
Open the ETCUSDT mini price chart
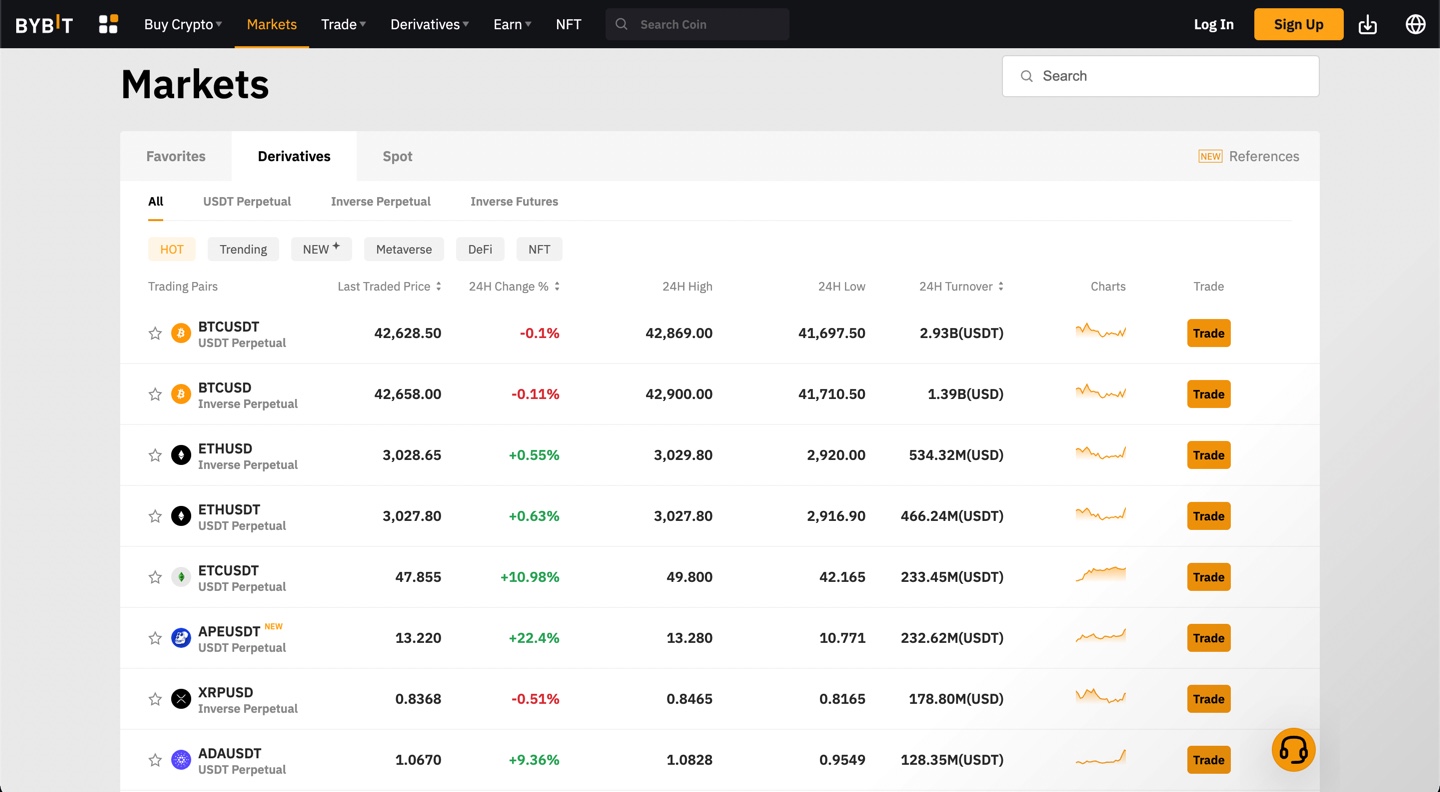click(x=1101, y=574)
